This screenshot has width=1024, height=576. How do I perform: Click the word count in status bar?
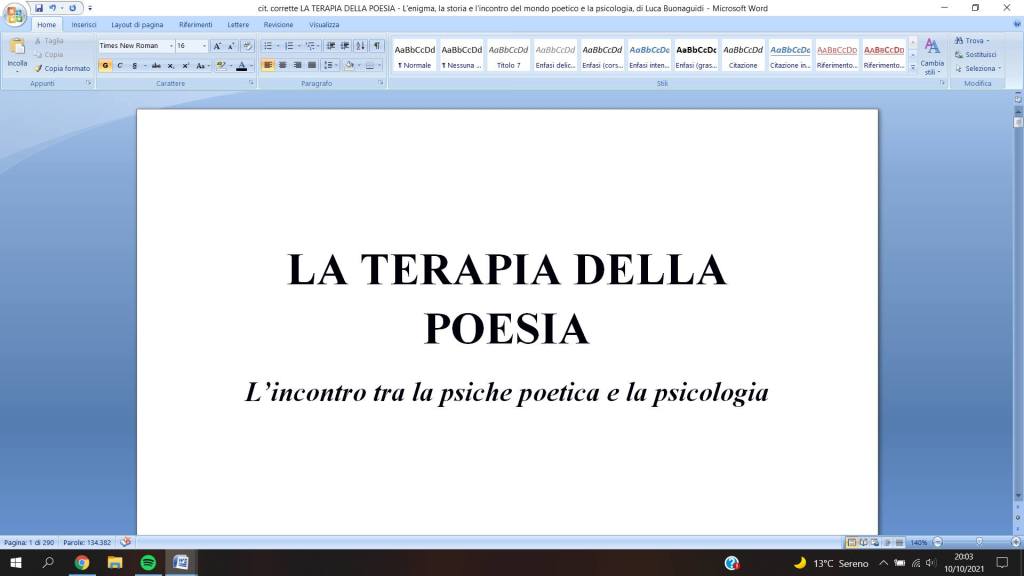click(88, 542)
